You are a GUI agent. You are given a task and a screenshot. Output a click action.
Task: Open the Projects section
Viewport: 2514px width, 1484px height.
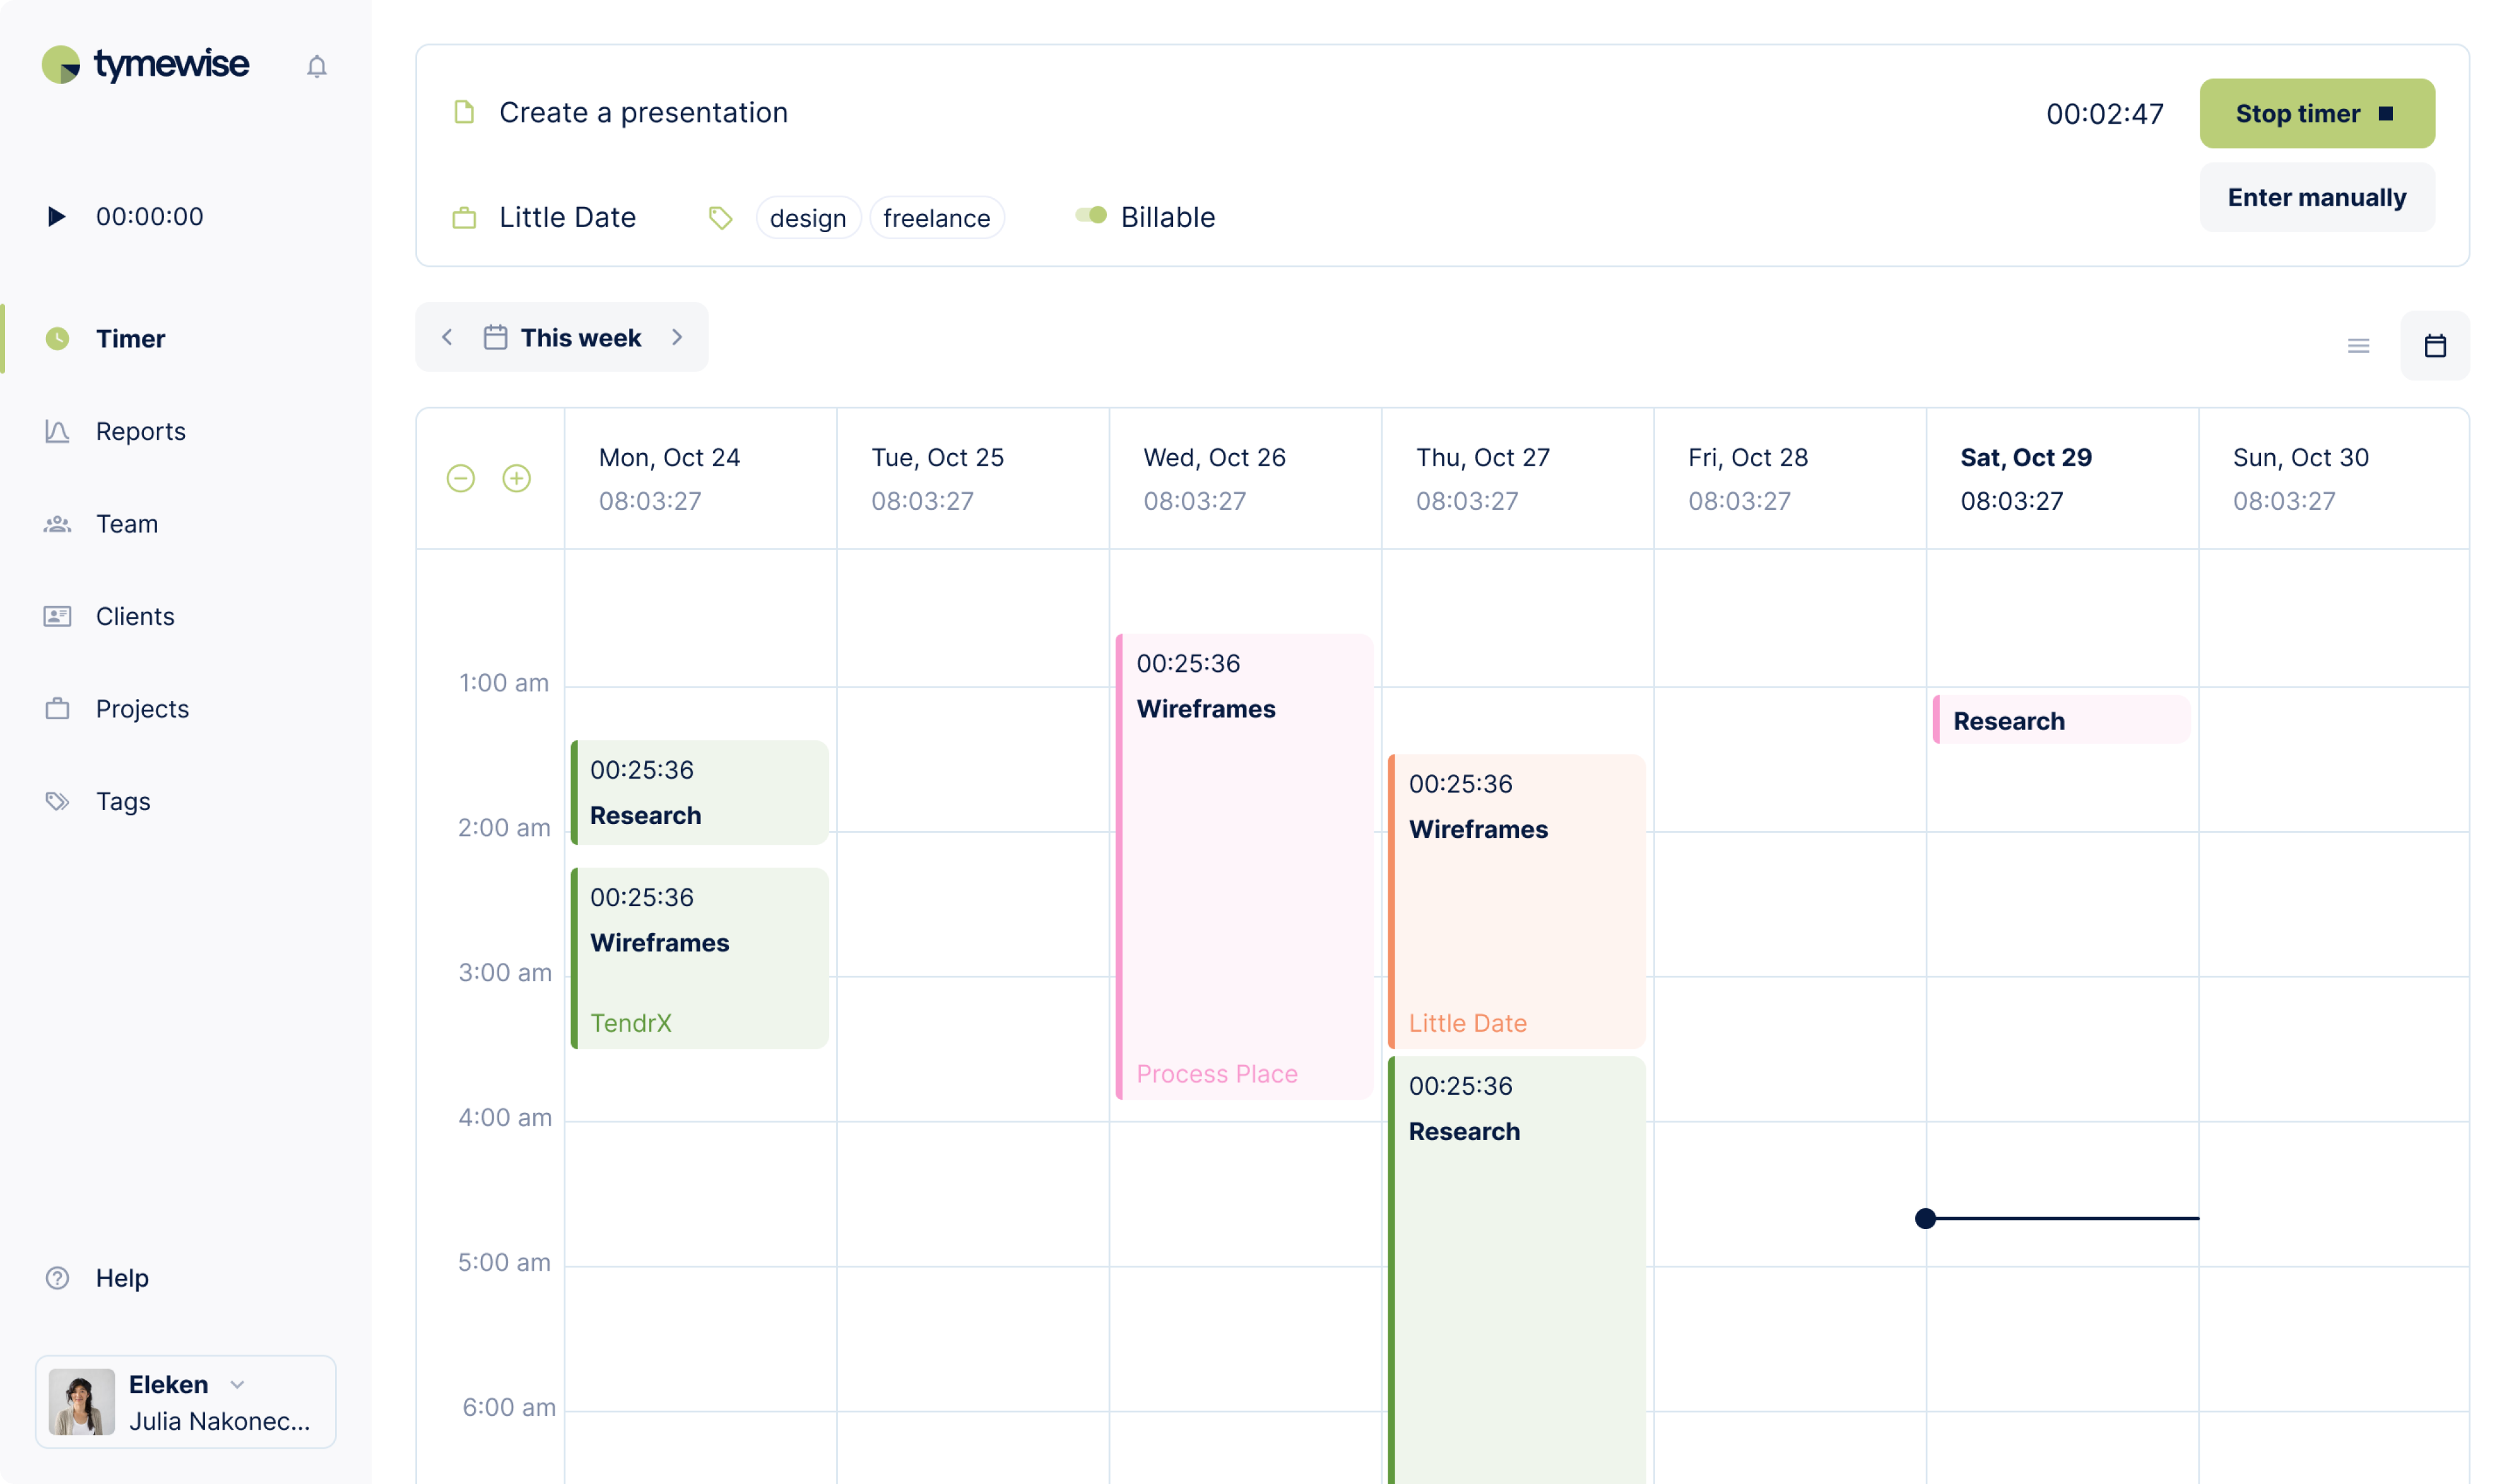[x=142, y=708]
